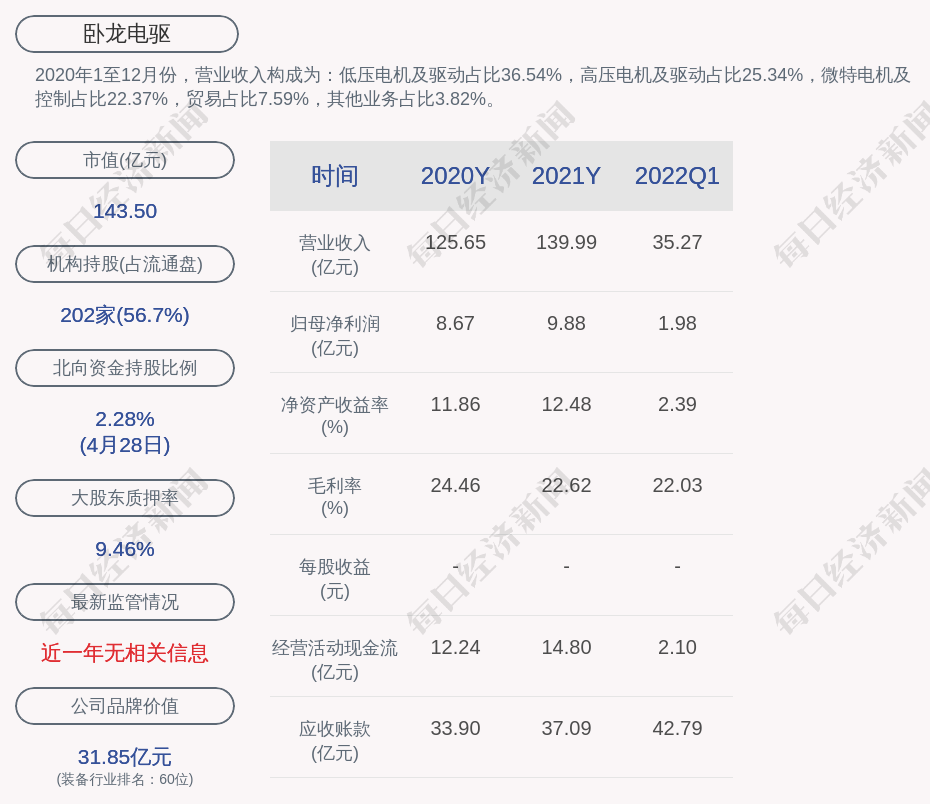Screen dimensions: 930x804
Task: Select the 最新监管情况 pill
Action: (x=125, y=602)
